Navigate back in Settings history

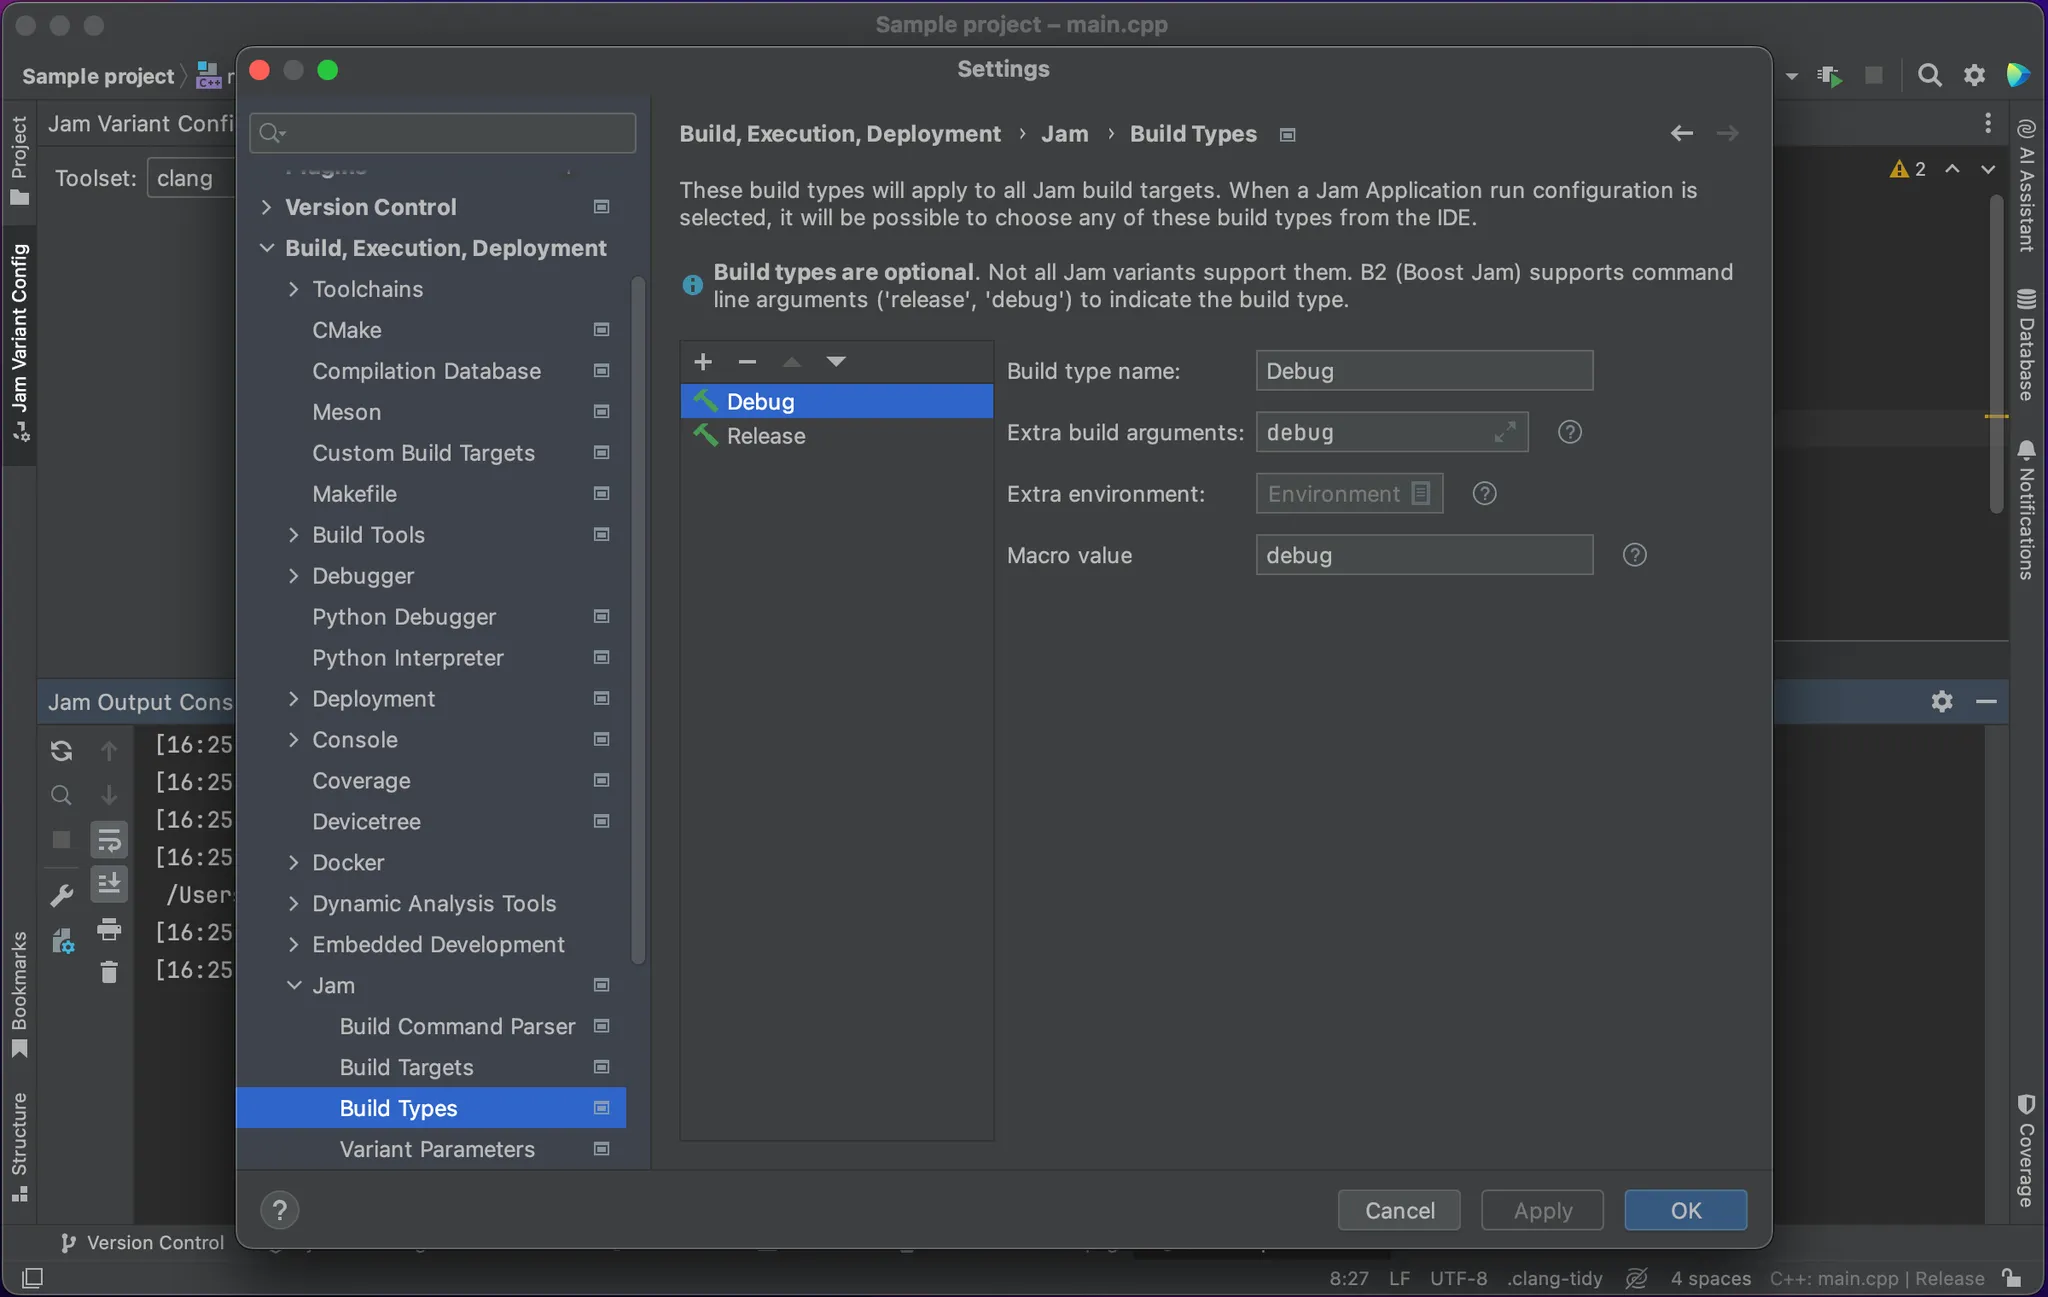[x=1681, y=134]
